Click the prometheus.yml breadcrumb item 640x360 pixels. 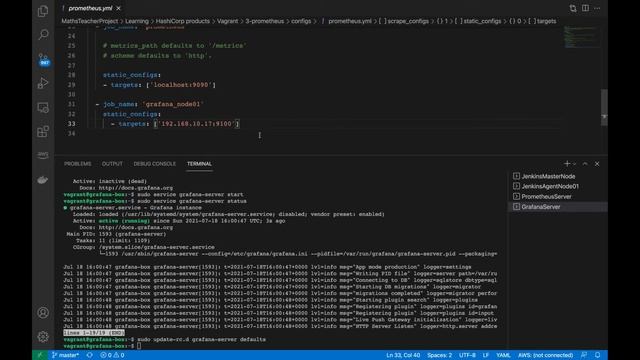[346, 21]
